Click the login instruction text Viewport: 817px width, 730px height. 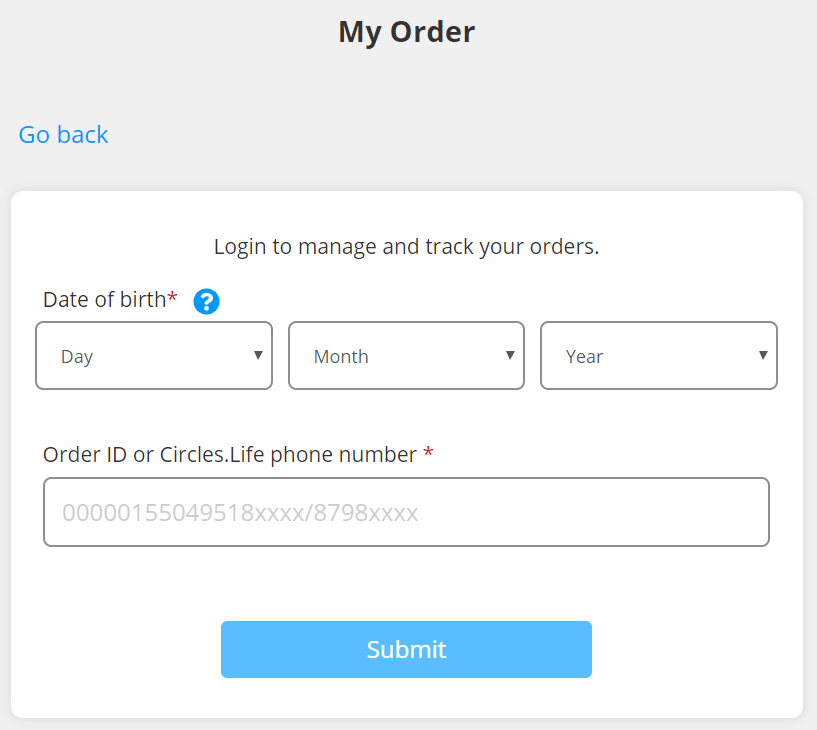(x=406, y=246)
